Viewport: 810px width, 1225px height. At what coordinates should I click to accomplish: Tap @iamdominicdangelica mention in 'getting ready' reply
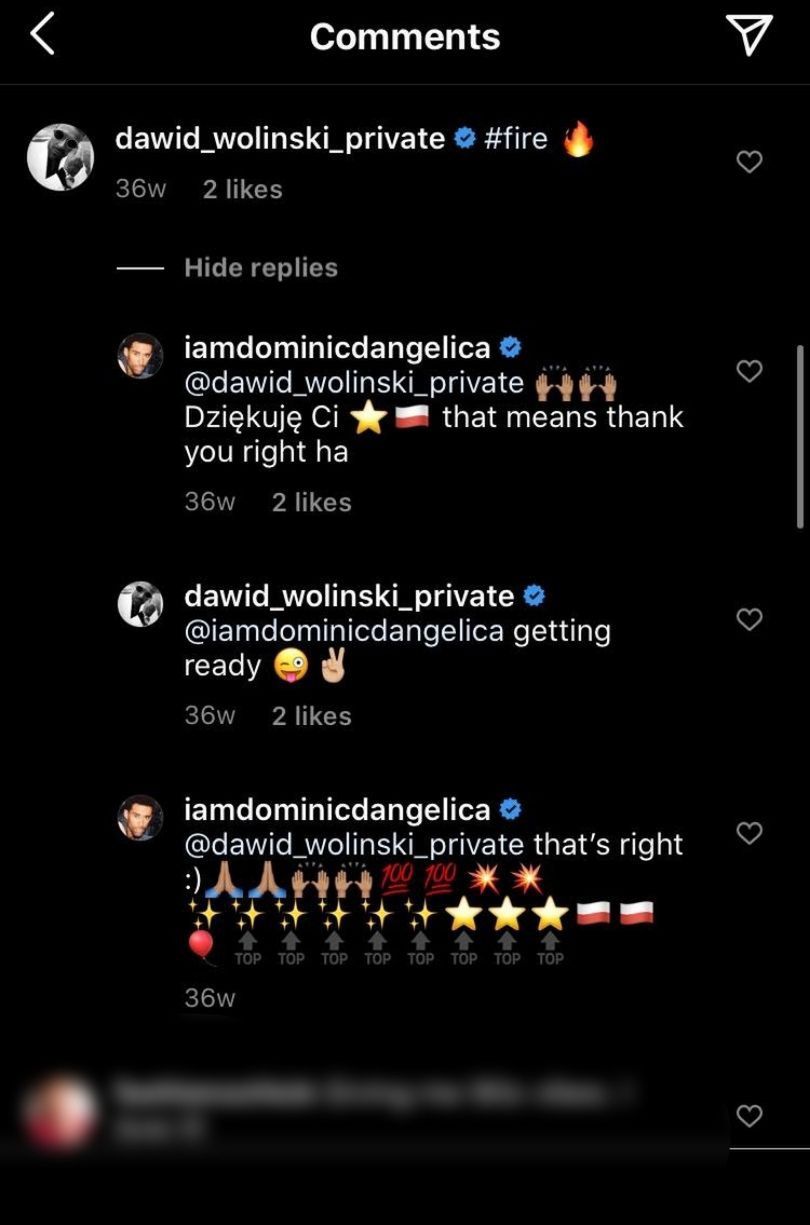point(344,631)
